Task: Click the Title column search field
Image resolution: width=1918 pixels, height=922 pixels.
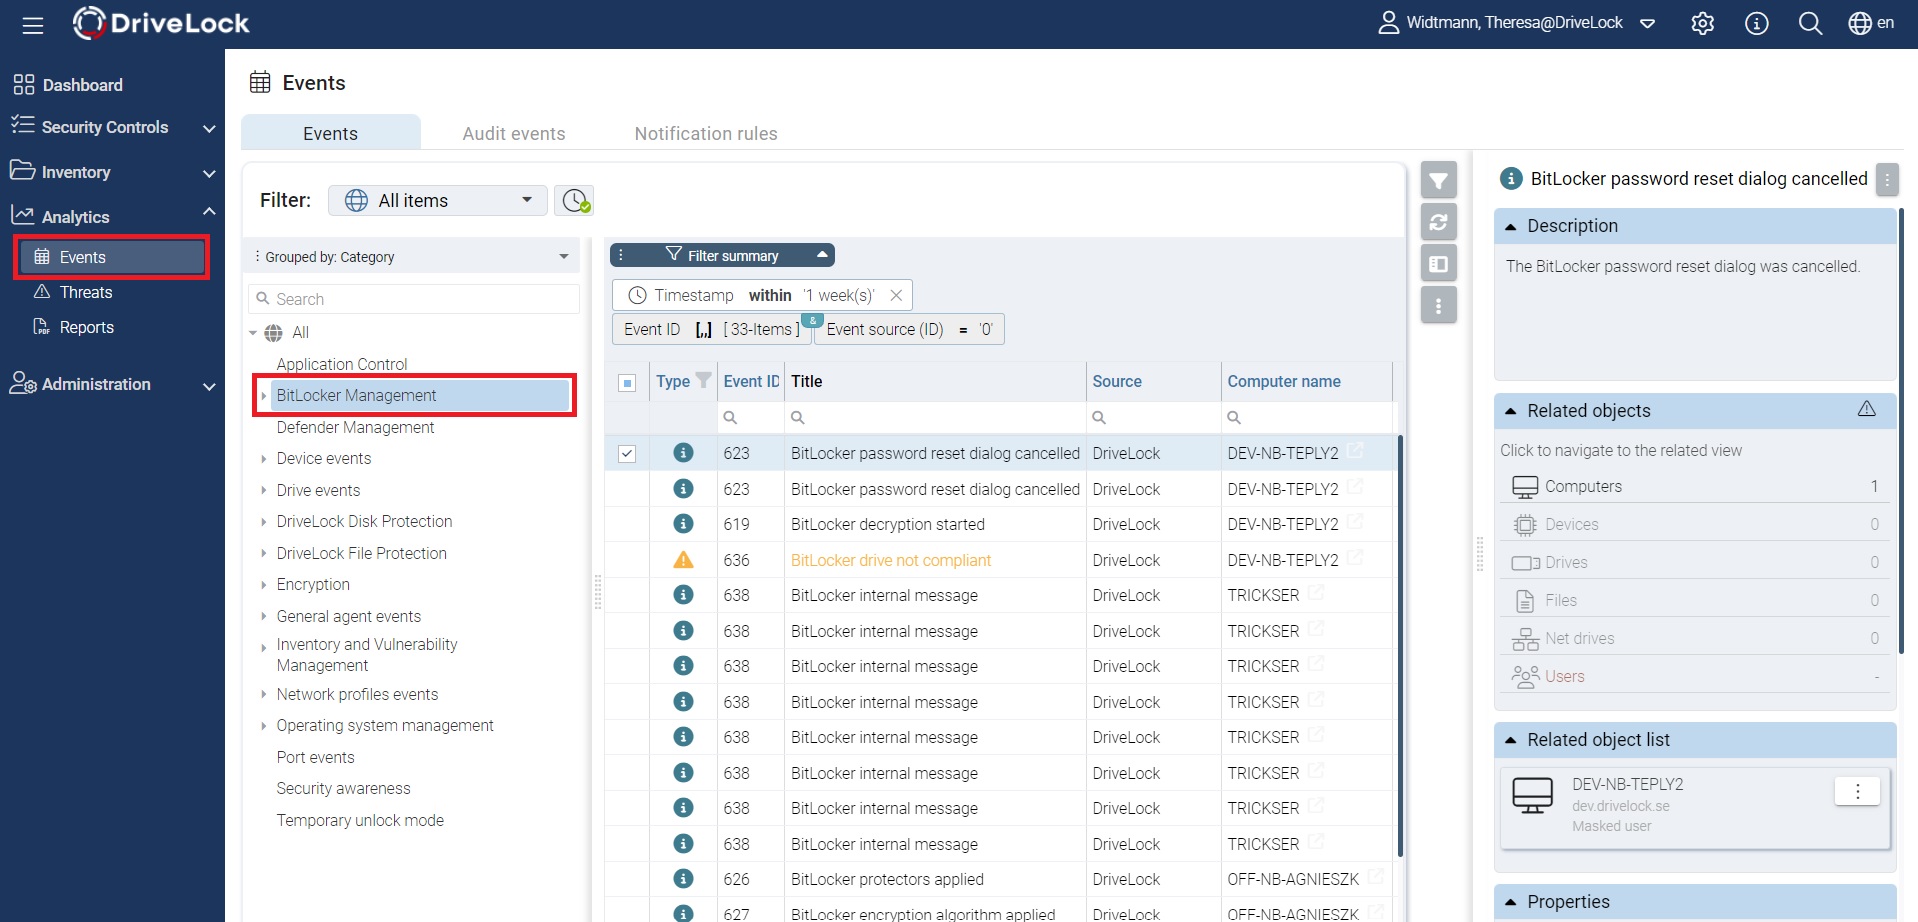Action: point(935,417)
